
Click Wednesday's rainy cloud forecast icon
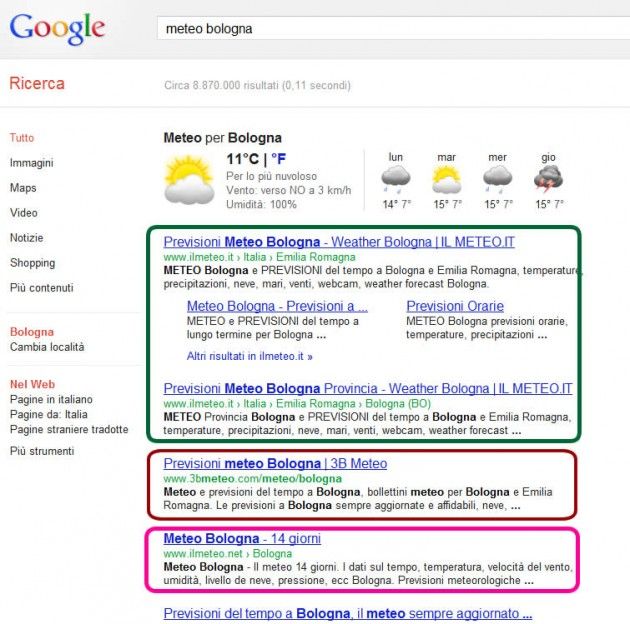pos(497,179)
